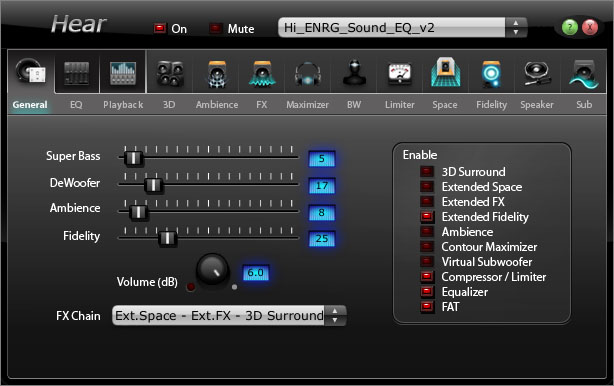Viewport: 614px width, 386px height.
Task: Switch to the Ambience tab label
Action: [217, 105]
